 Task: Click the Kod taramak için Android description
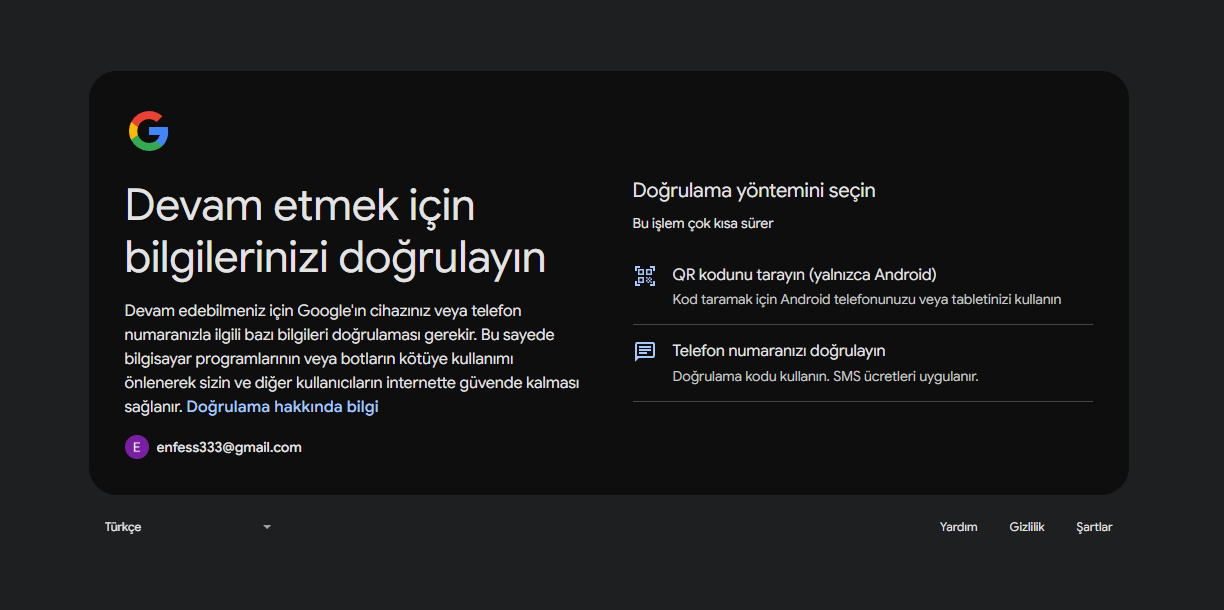coord(867,299)
